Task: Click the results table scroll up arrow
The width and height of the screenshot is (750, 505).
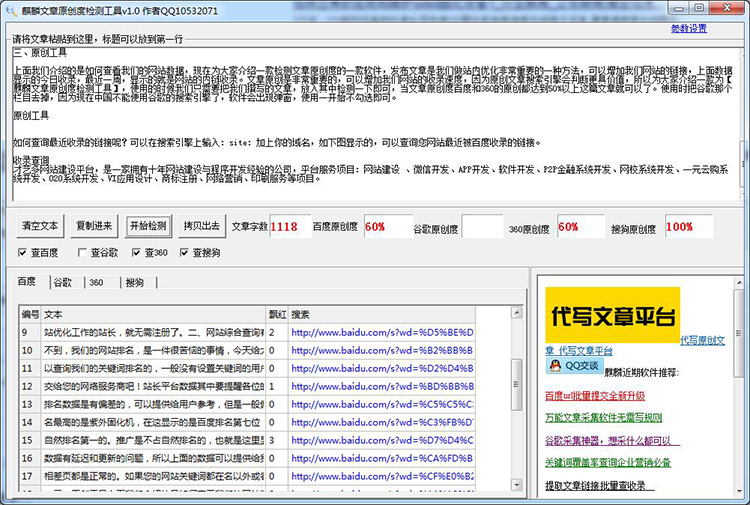Action: coord(517,313)
